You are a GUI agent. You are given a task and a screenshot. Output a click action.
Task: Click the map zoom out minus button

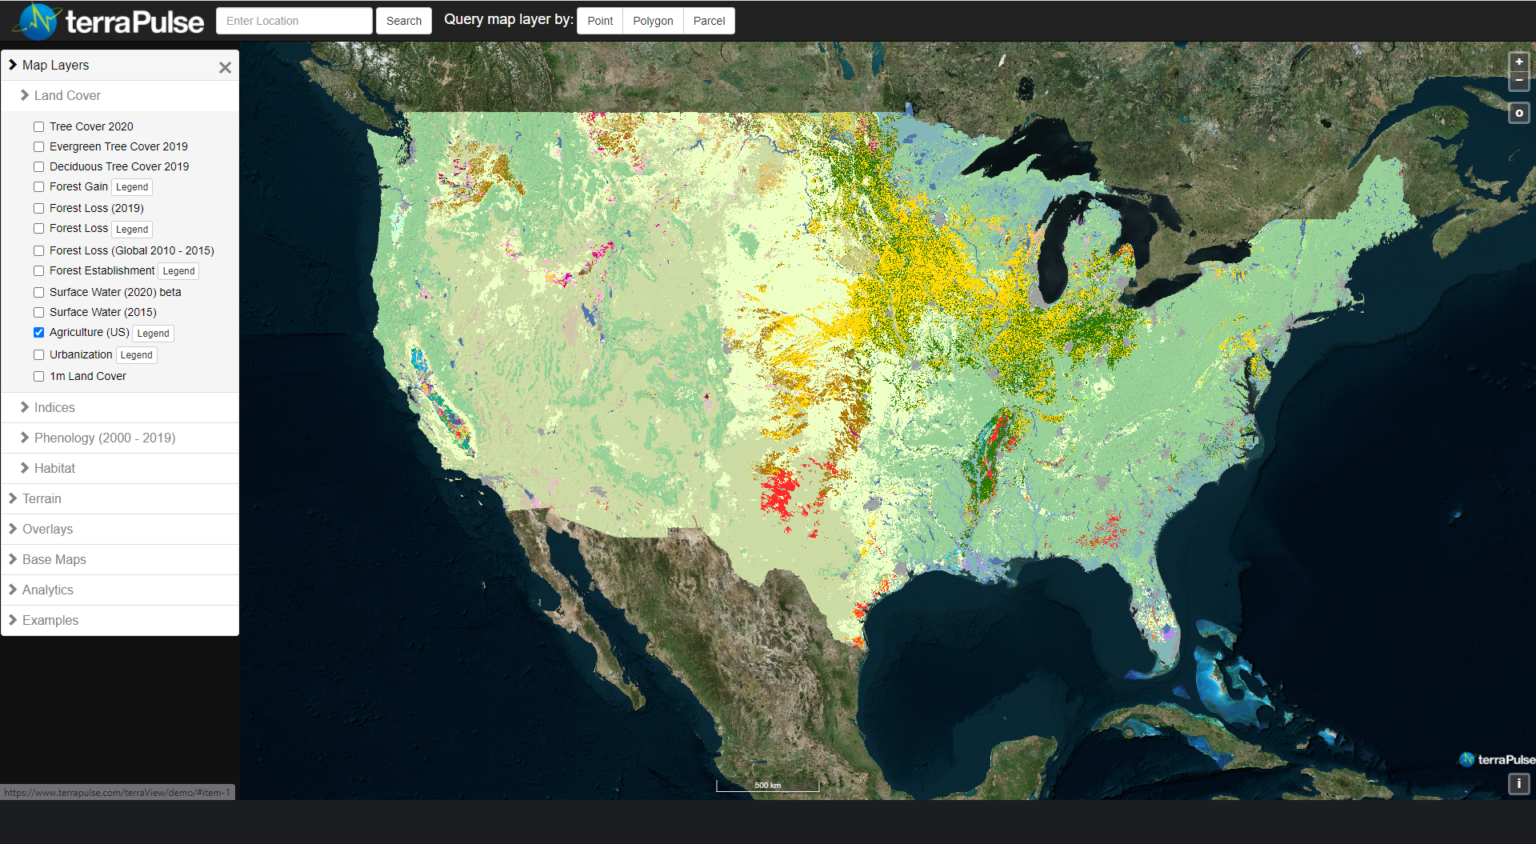point(1518,81)
